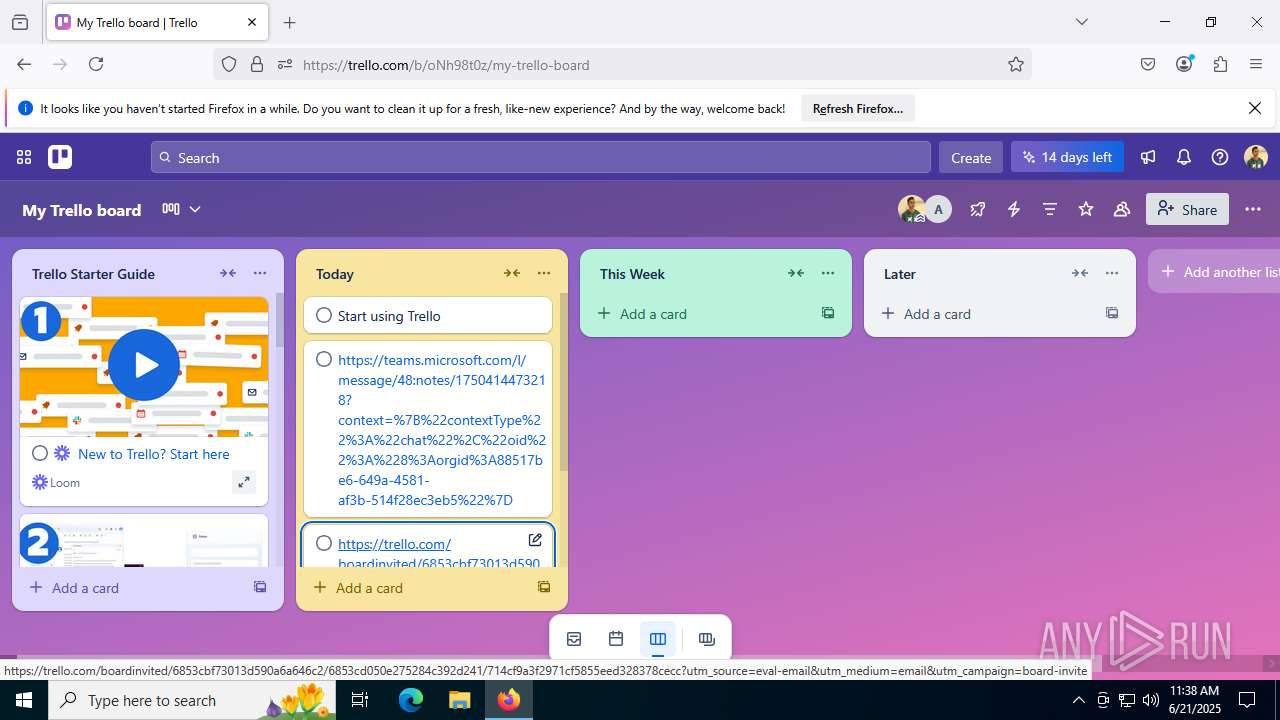Open the Trello app switcher grid icon
The height and width of the screenshot is (720, 1280).
(x=24, y=157)
